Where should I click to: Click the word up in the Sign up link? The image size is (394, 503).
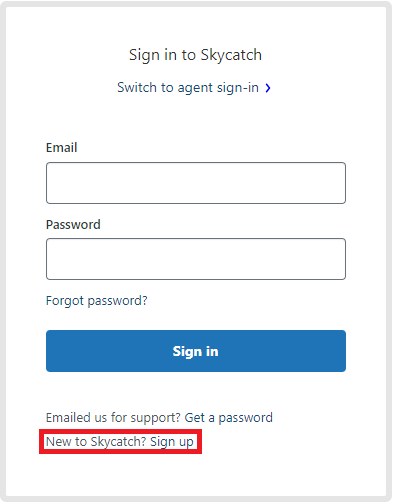pos(187,443)
